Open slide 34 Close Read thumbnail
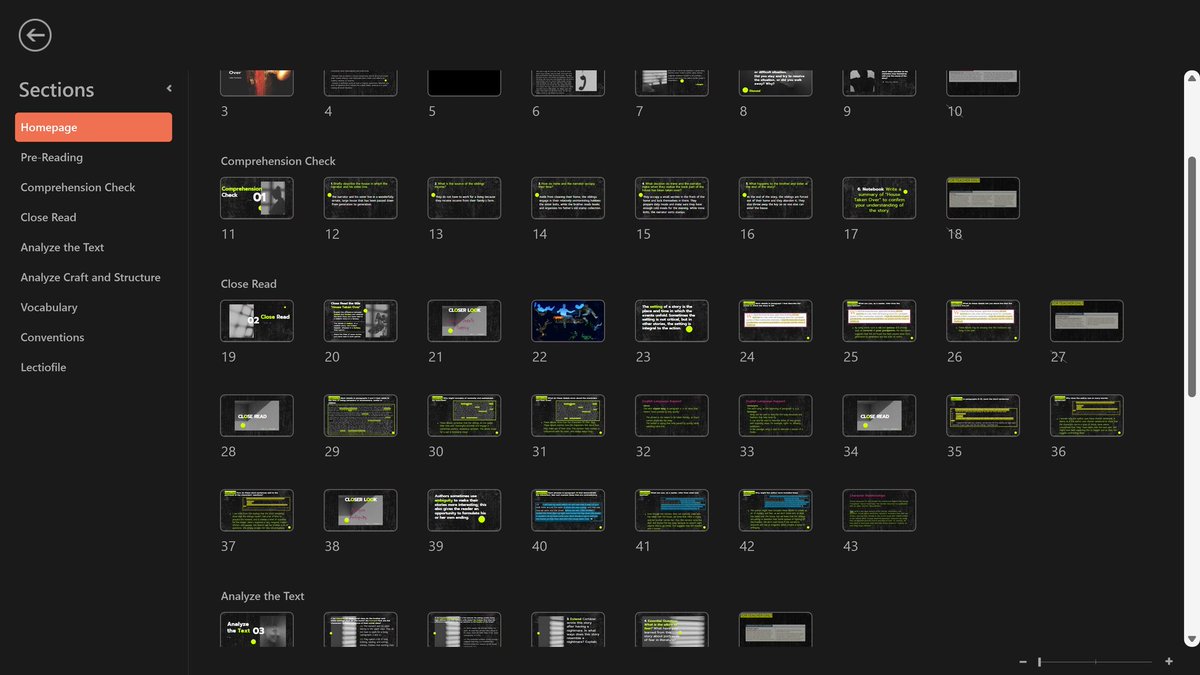1200x675 pixels. (879, 415)
